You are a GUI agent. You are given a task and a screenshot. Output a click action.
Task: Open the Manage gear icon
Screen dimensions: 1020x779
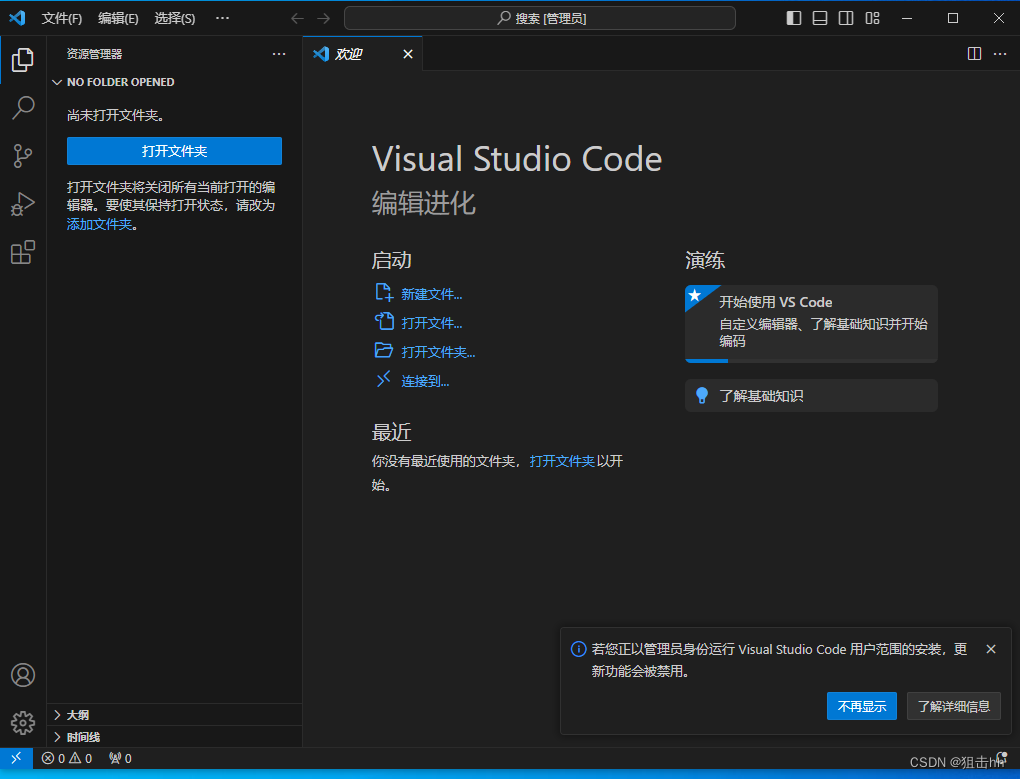tap(23, 722)
